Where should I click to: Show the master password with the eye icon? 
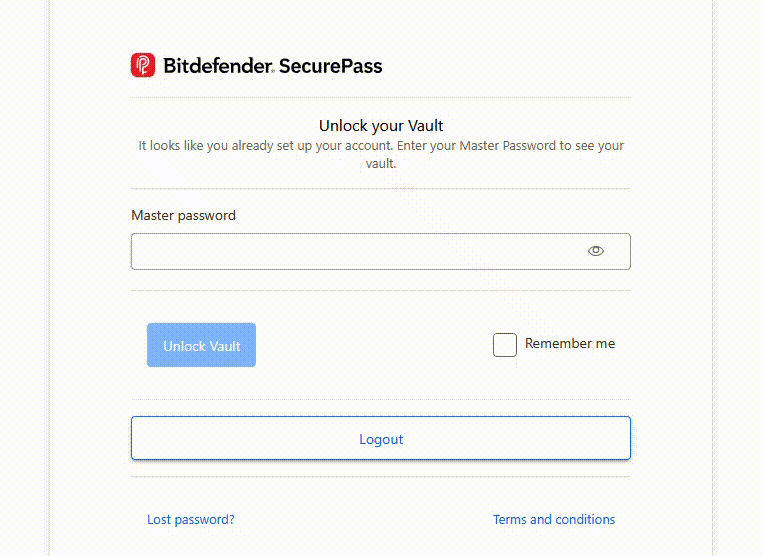click(x=595, y=251)
